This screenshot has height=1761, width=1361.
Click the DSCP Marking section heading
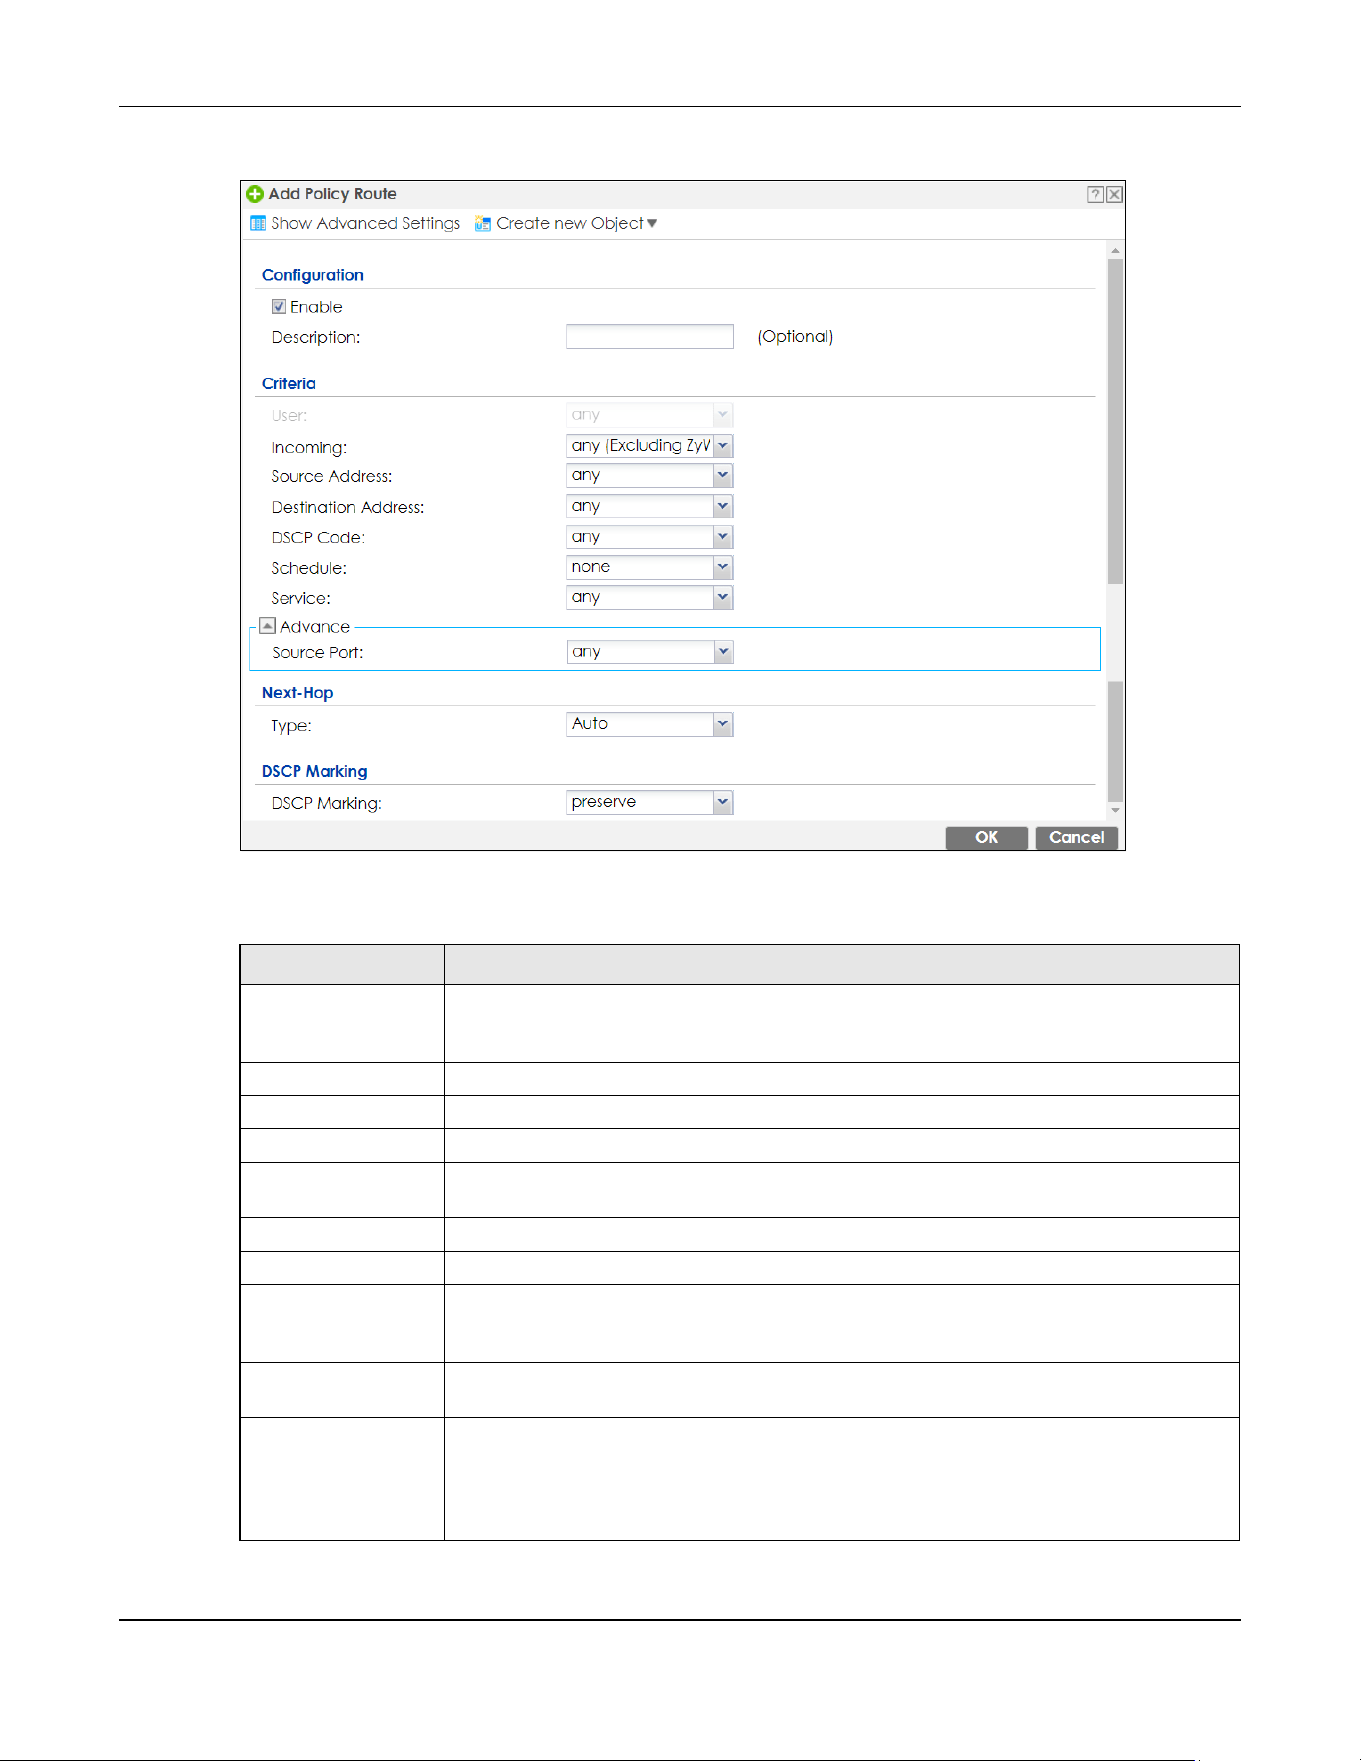315,771
